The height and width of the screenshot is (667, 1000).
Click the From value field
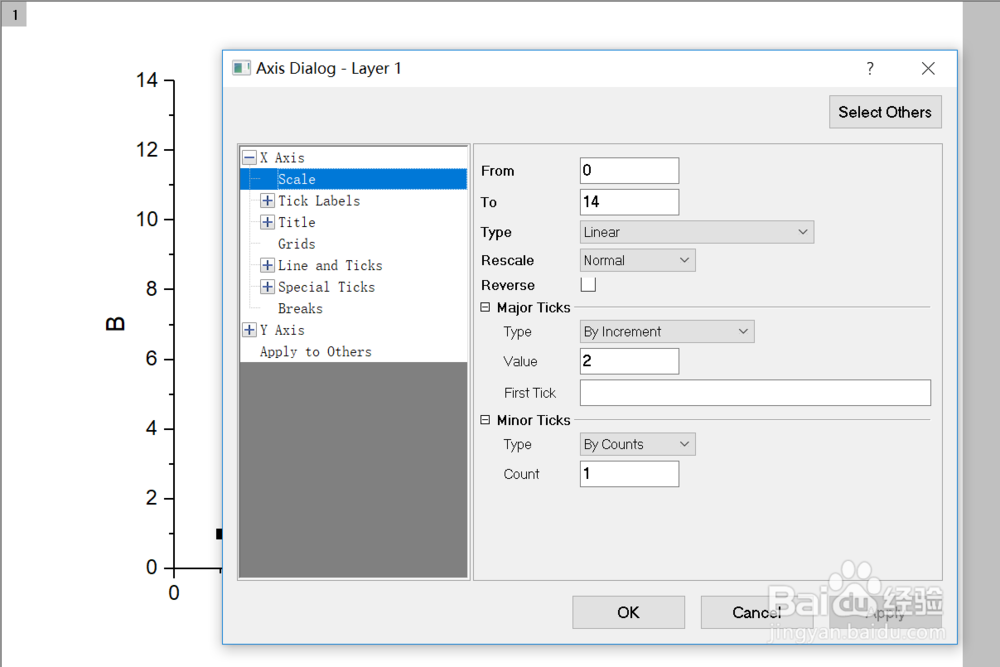tap(629, 170)
